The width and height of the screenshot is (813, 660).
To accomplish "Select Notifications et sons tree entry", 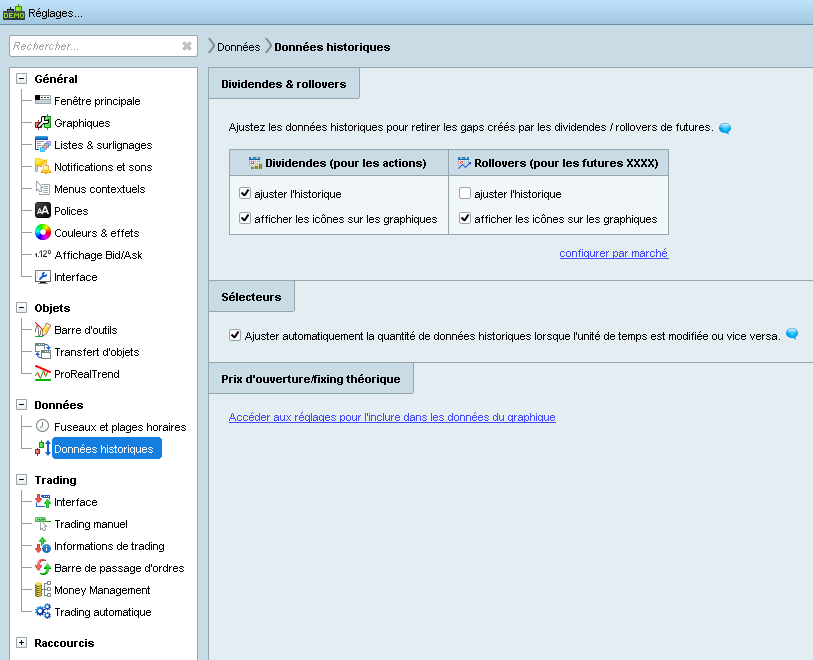I will [103, 167].
